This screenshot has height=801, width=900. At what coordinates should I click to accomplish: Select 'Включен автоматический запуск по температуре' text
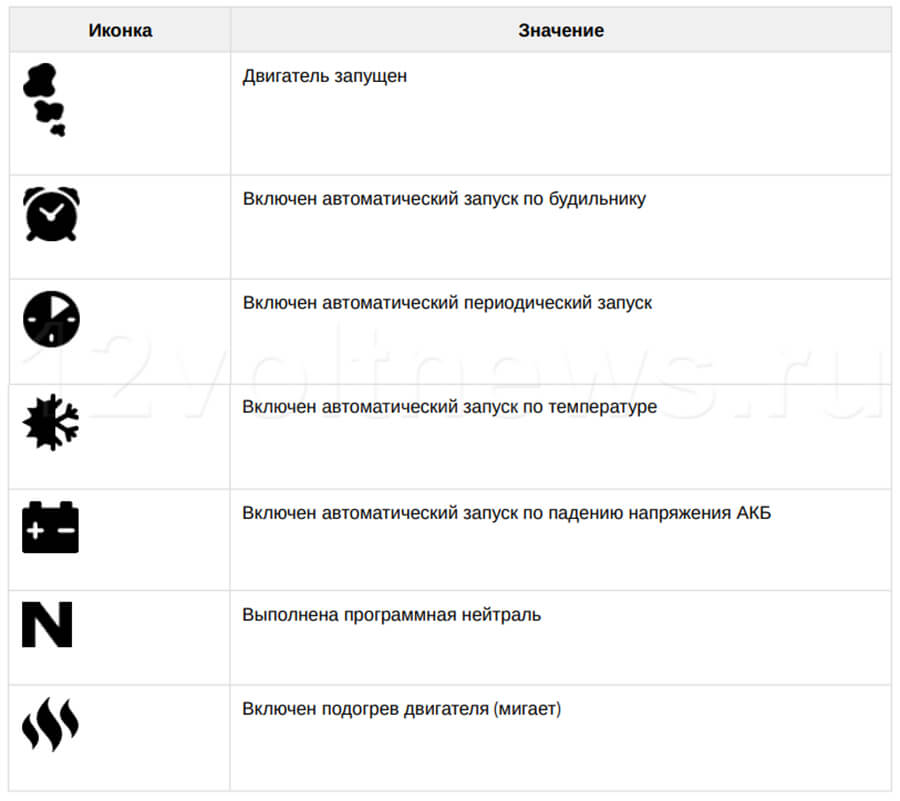click(x=449, y=406)
